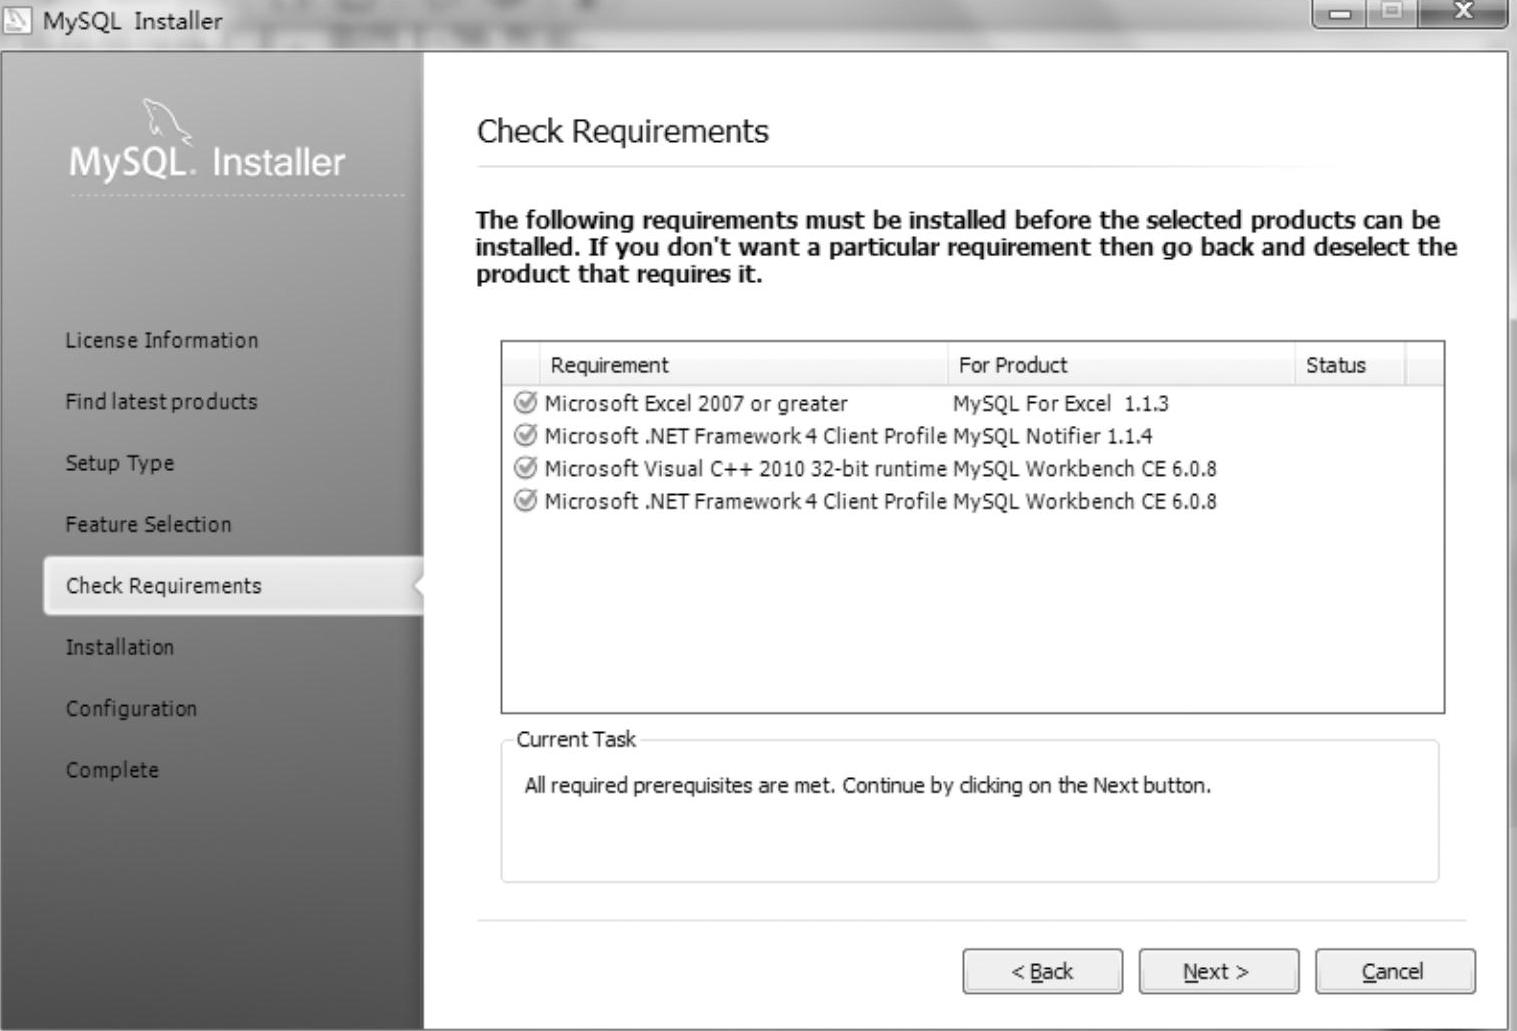Image resolution: width=1517 pixels, height=1031 pixels.
Task: Go to Setup Type step
Action: (120, 463)
